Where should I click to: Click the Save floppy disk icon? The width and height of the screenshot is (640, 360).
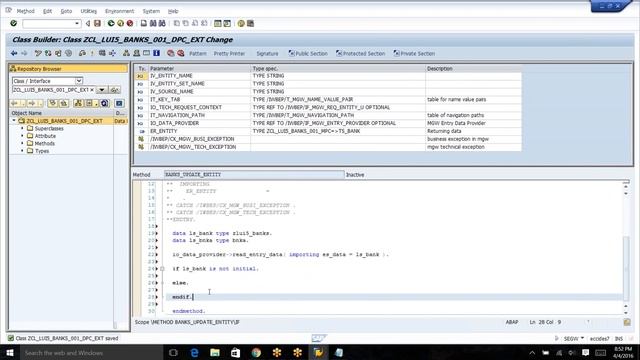click(97, 23)
